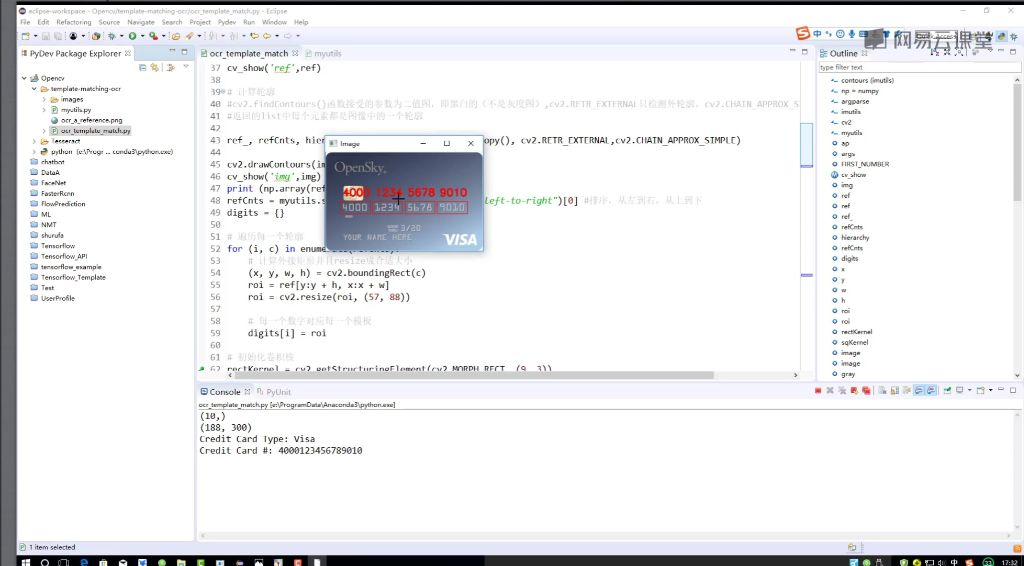This screenshot has height=566, width=1024.
Task: Click the Windows Start button
Action: point(26,561)
